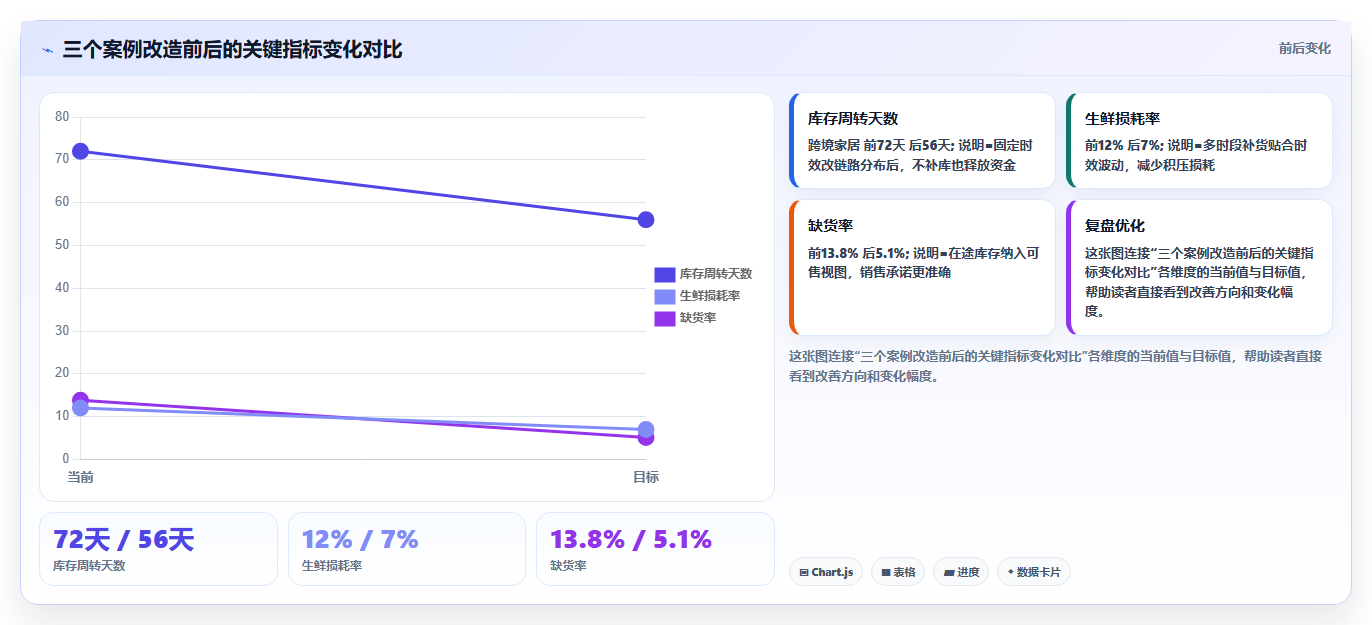Click the 库存周转天数 caption under 72天 / 56天
Viewport: 1372px width, 625px height.
tap(89, 566)
